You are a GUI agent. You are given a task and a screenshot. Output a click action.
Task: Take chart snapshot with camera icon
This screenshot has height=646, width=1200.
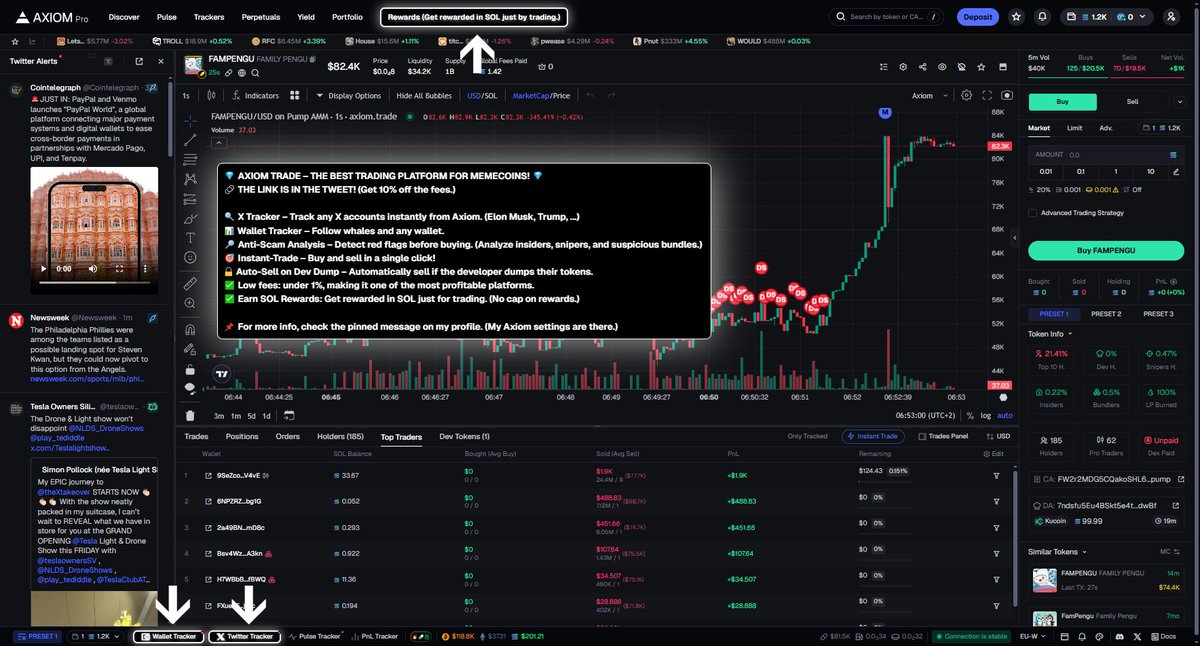[x=1006, y=95]
